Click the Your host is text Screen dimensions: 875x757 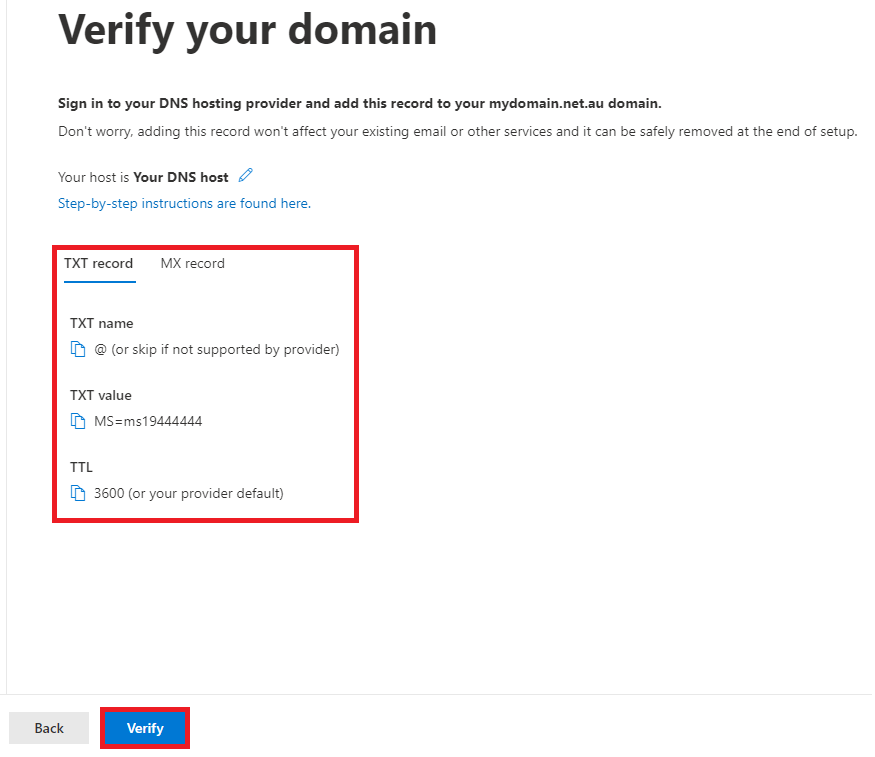pyautogui.click(x=94, y=177)
